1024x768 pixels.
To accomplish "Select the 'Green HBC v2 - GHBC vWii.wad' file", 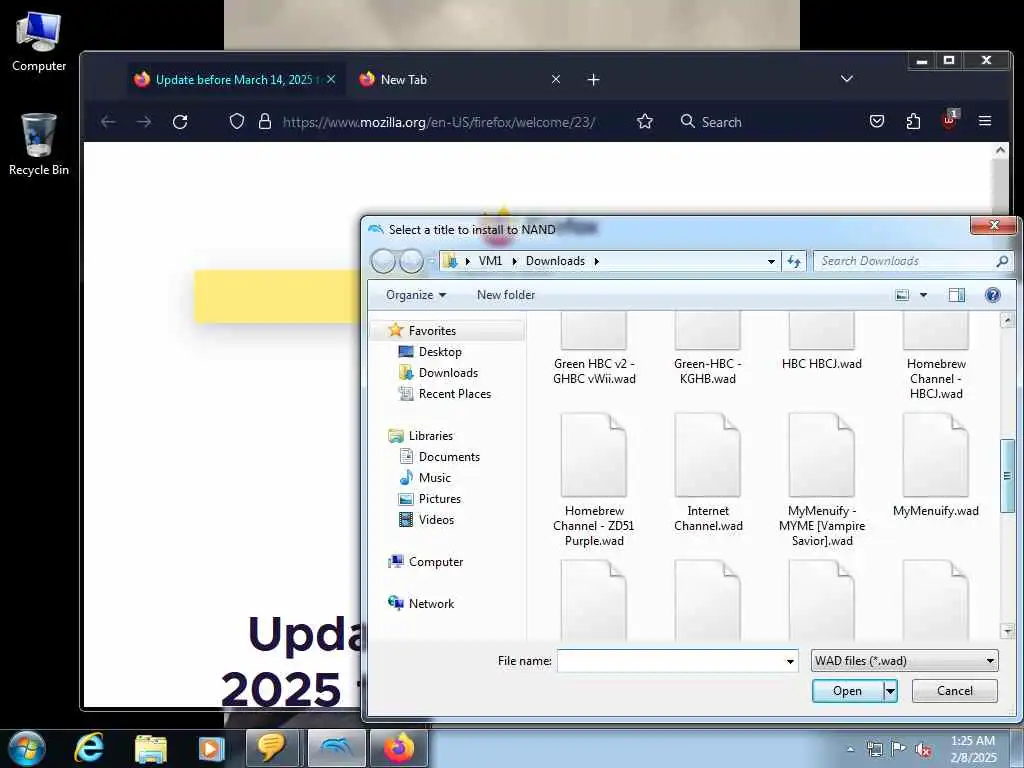I will [594, 349].
